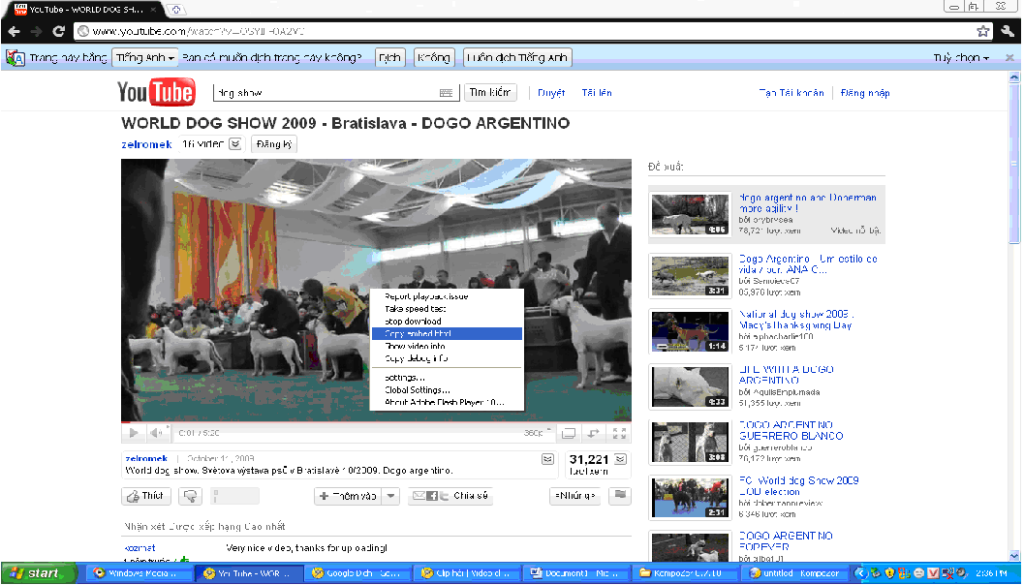Close the translate bar
This screenshot has width=1024, height=585.
pos(1009,58)
